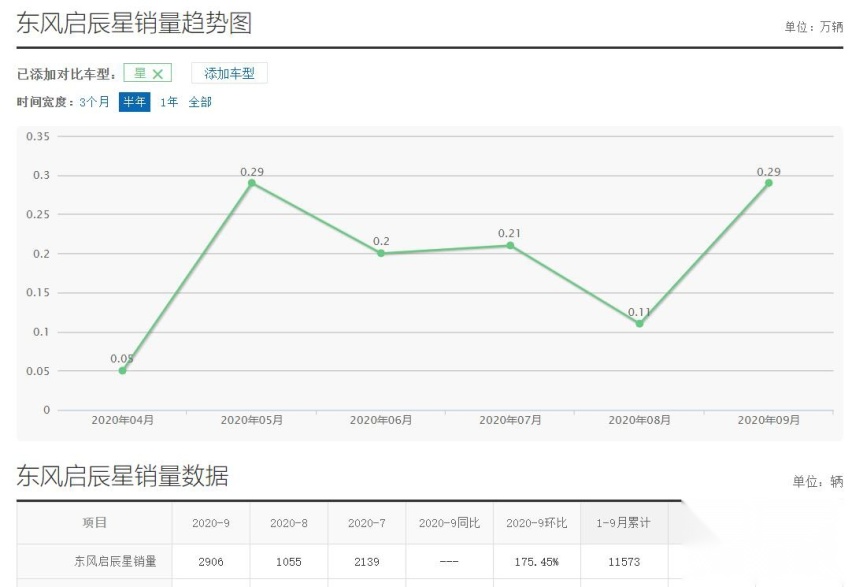Screen dimensions: 852x587
Task: Click the x-axis label 2020年09月
Action: pyautogui.click(x=768, y=420)
